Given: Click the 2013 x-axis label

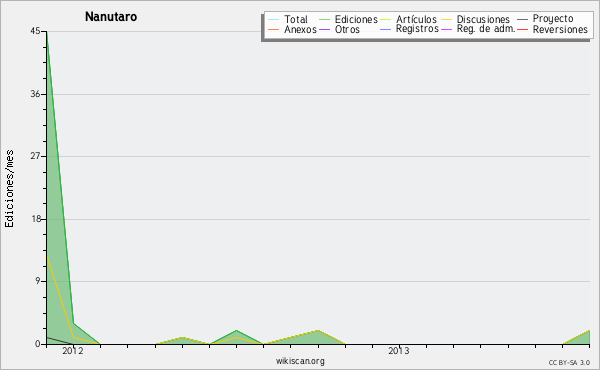Looking at the screenshot, I should (x=399, y=350).
